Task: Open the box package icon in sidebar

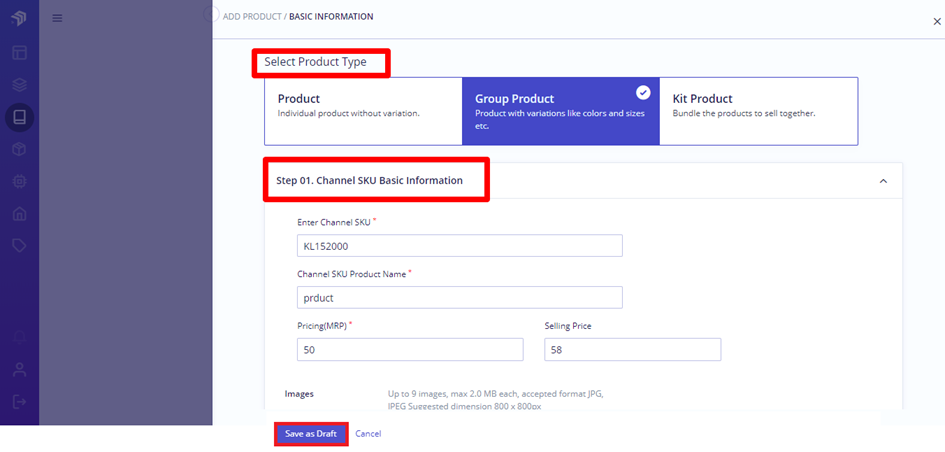Action: pos(19,149)
